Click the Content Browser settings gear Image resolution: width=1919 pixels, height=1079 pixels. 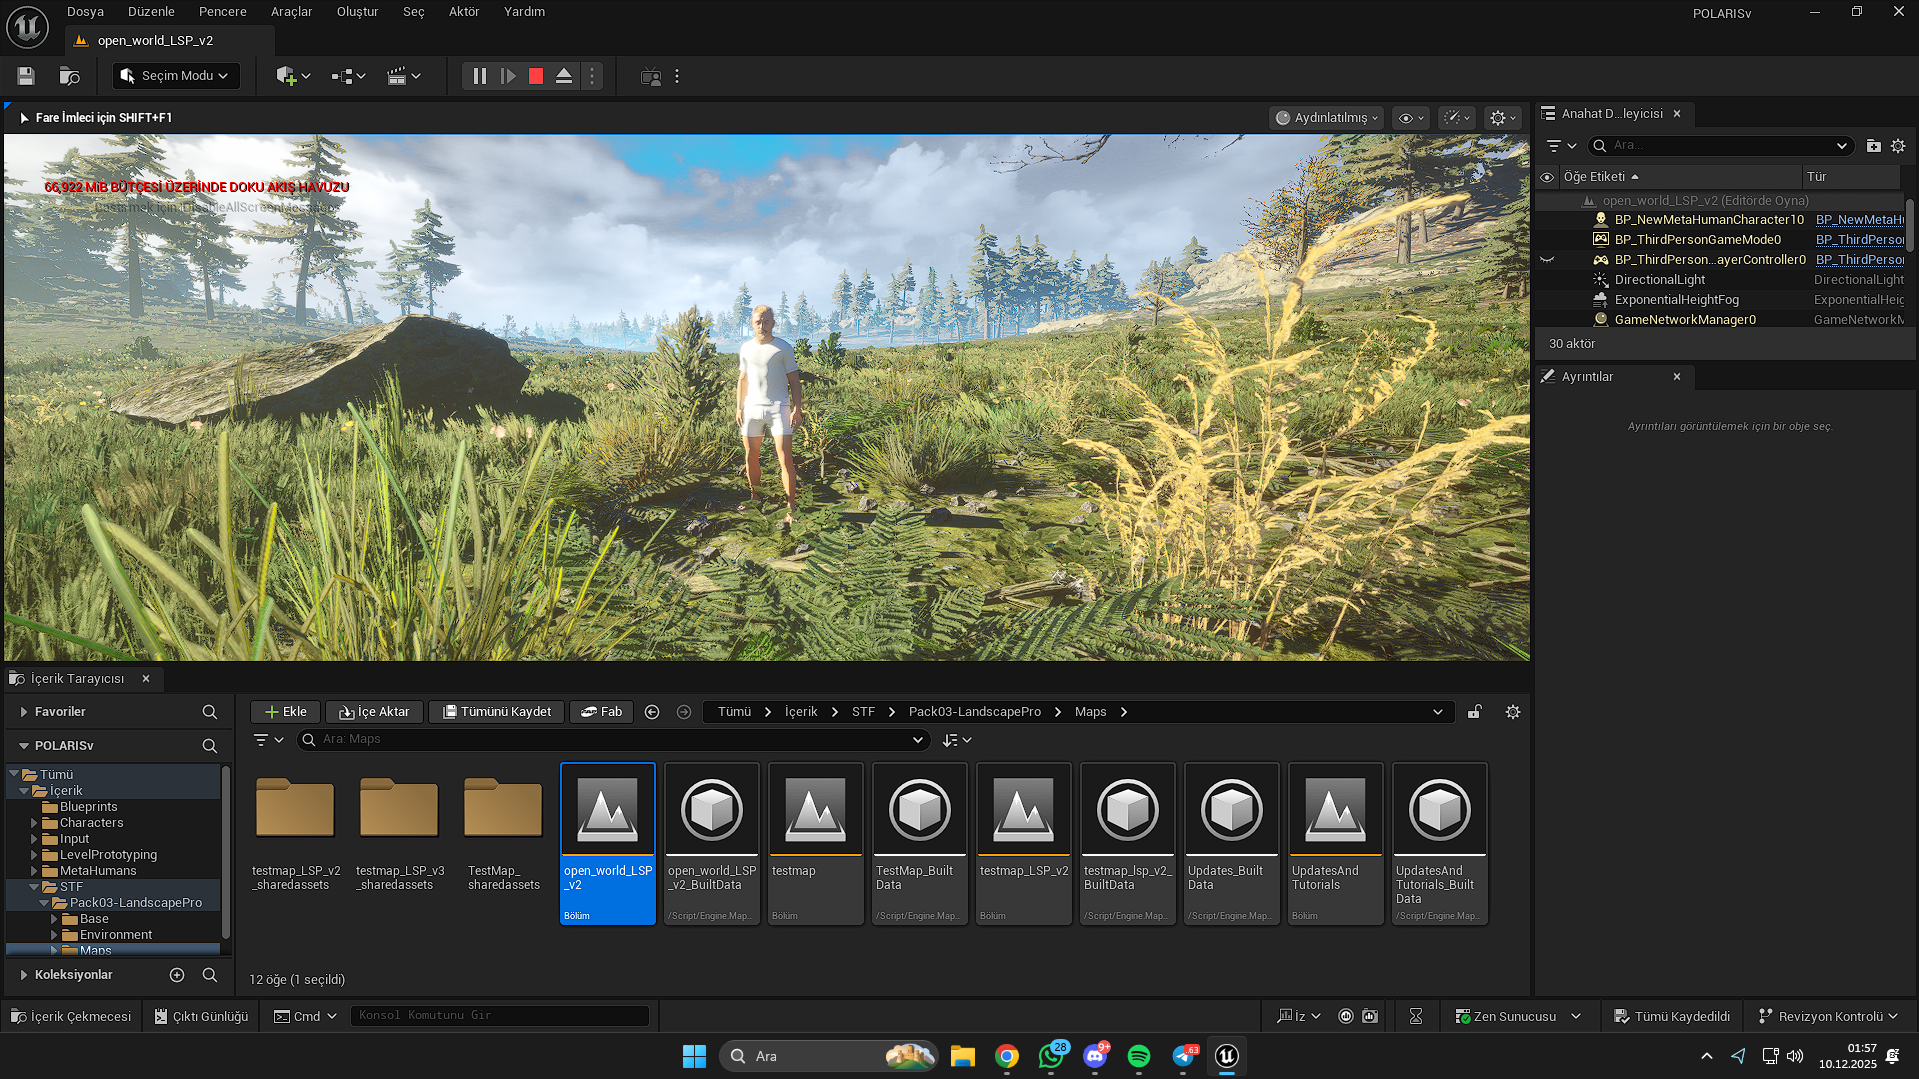point(1512,712)
